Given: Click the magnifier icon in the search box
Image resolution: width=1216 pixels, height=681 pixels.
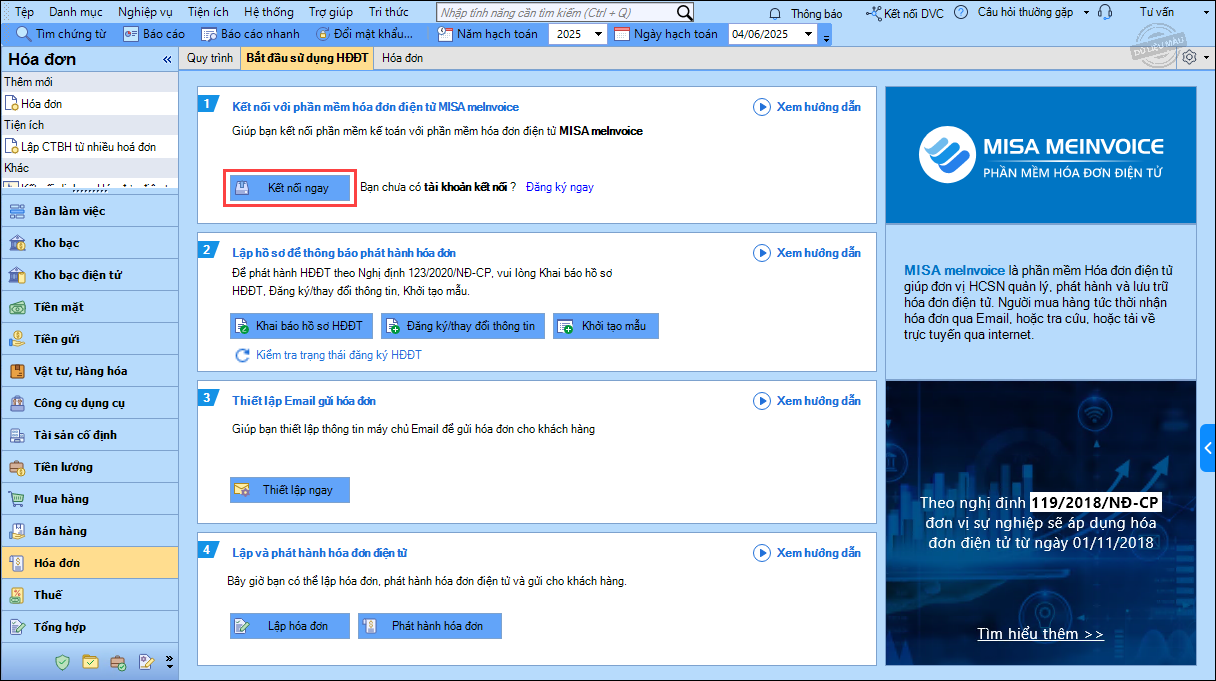Looking at the screenshot, I should coord(684,12).
